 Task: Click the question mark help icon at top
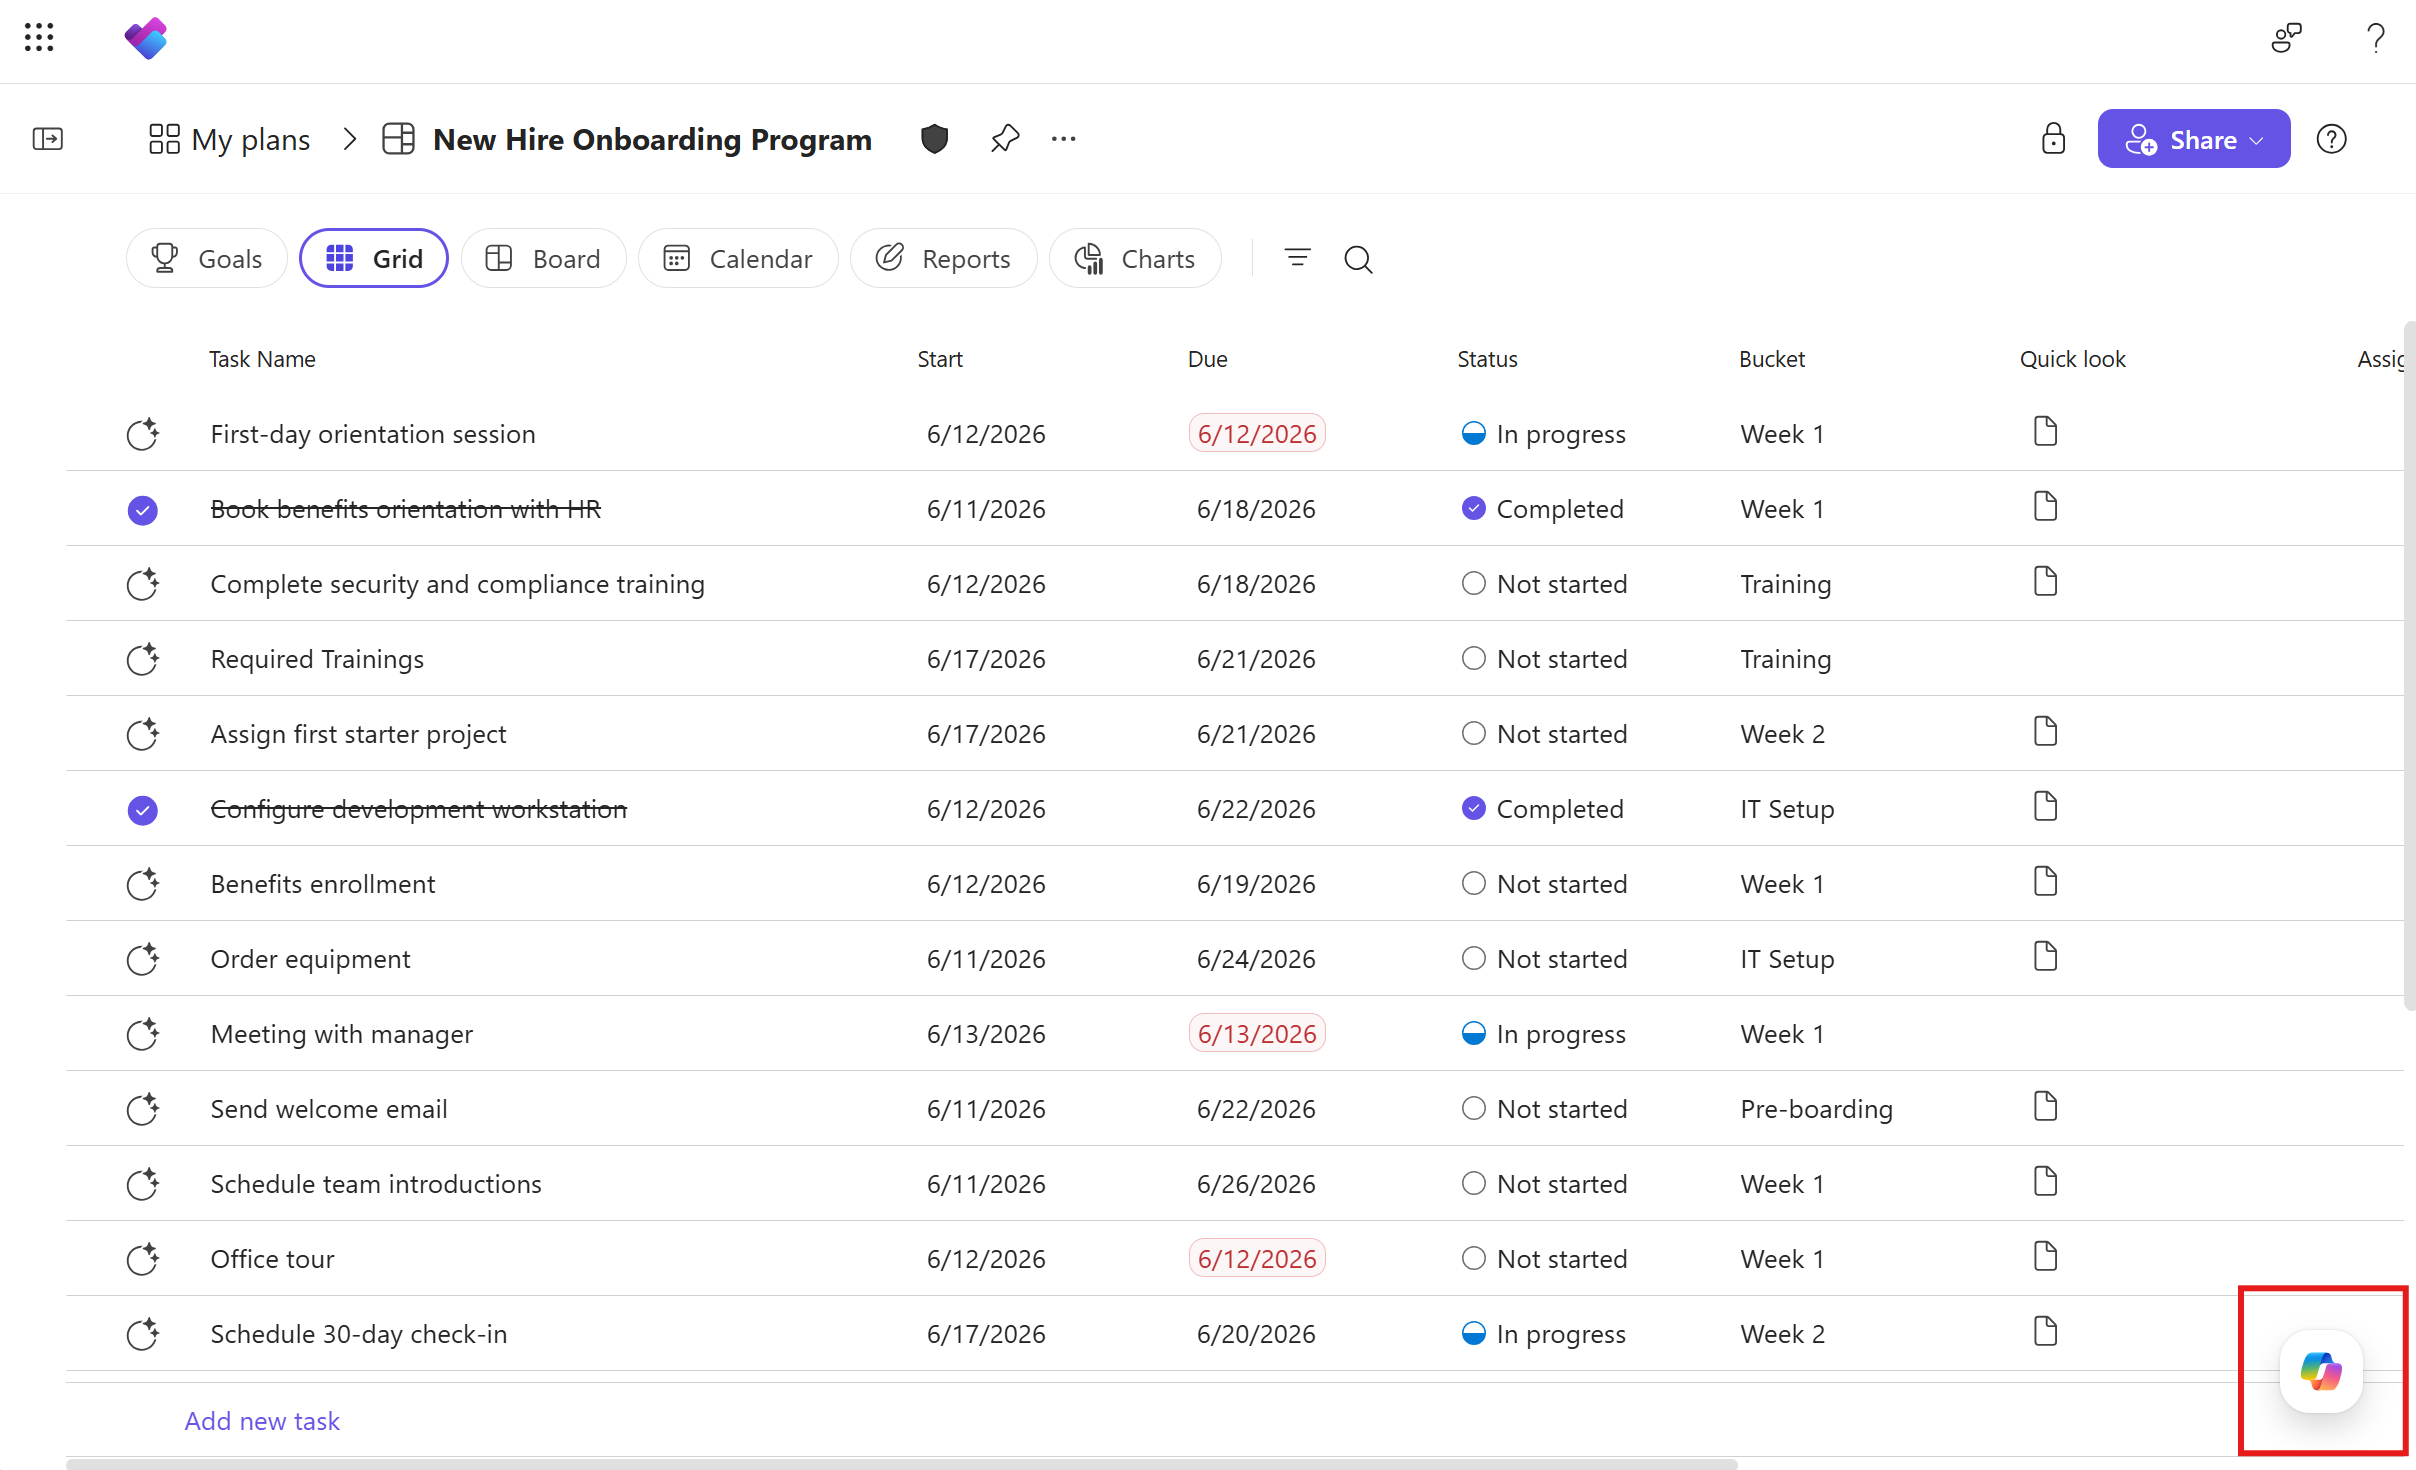pyautogui.click(x=2376, y=38)
